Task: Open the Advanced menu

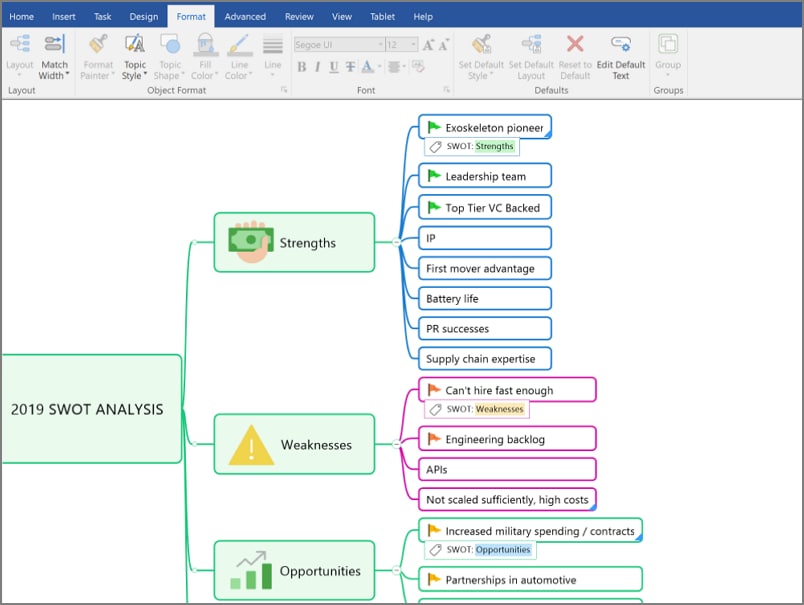Action: 245,16
